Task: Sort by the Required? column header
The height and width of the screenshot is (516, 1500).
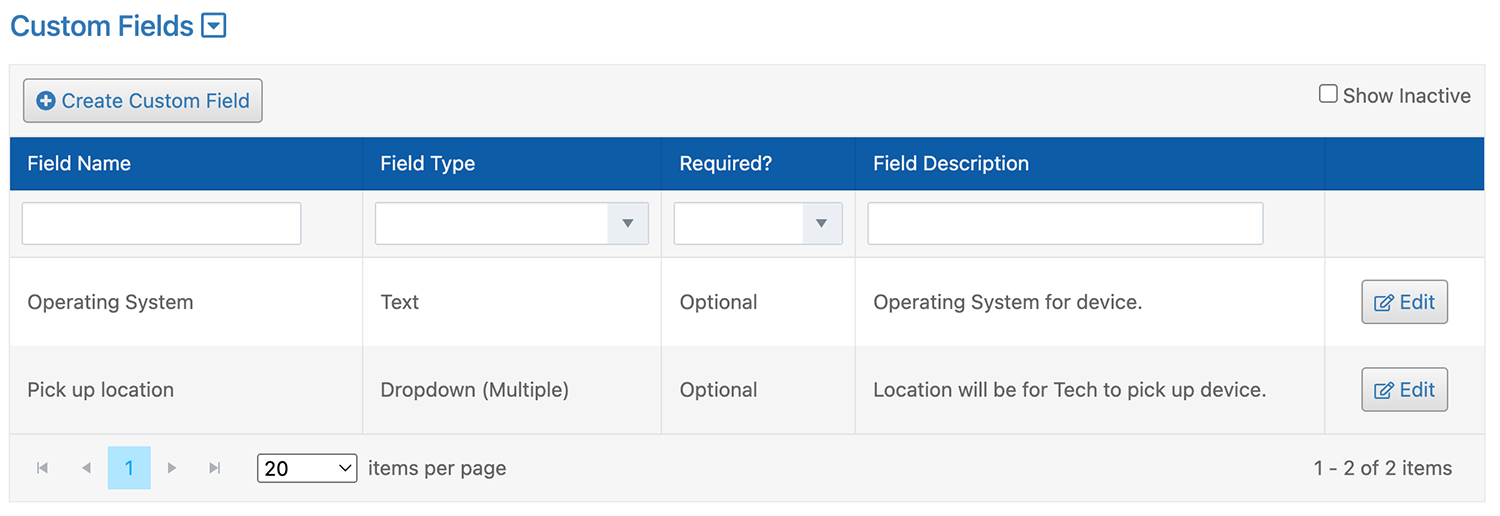Action: 726,164
